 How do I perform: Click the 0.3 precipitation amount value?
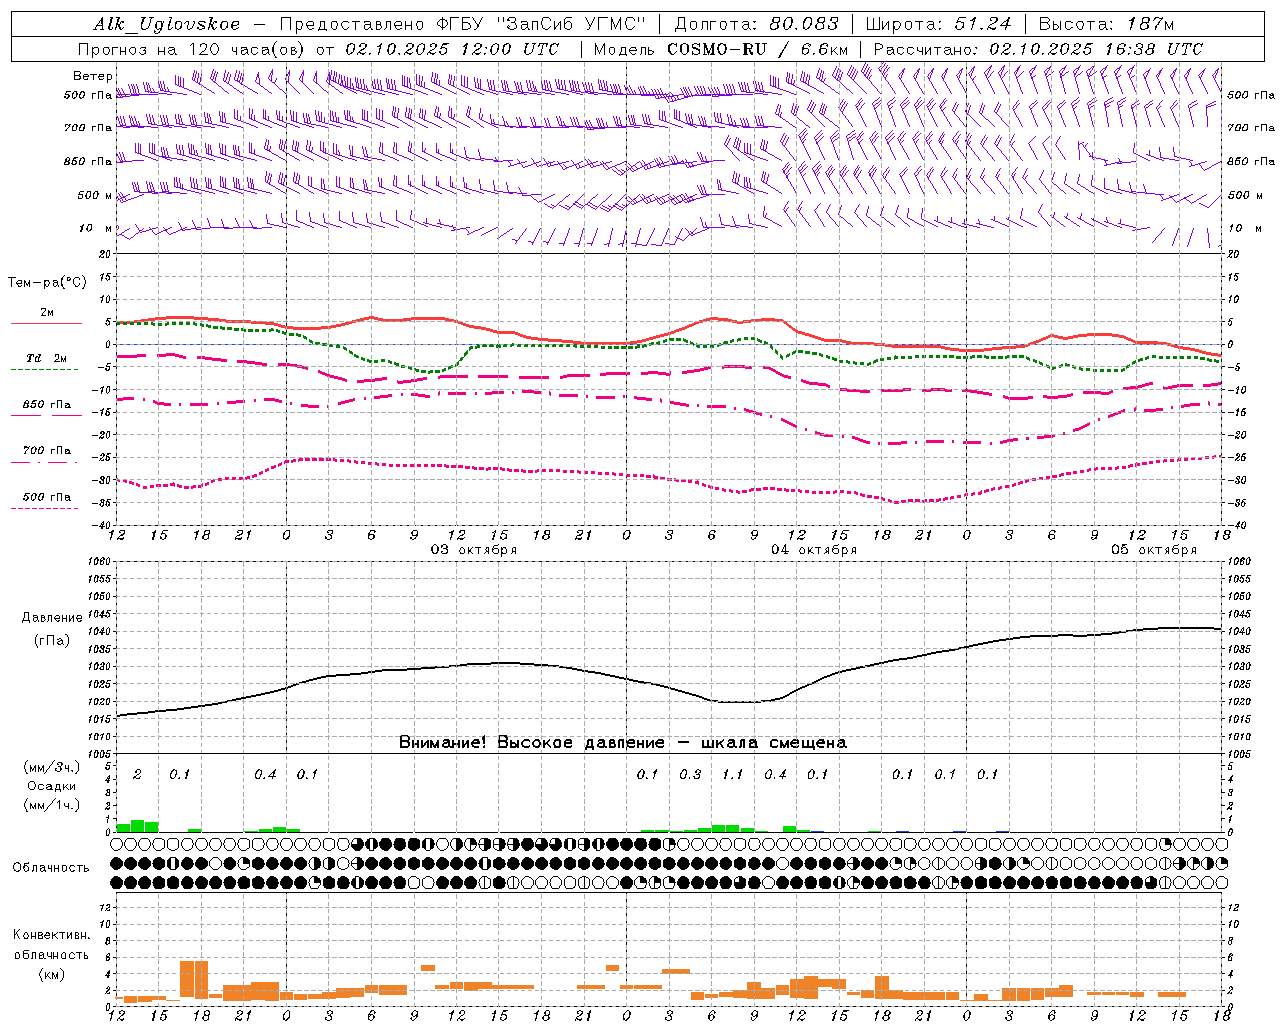[x=690, y=774]
